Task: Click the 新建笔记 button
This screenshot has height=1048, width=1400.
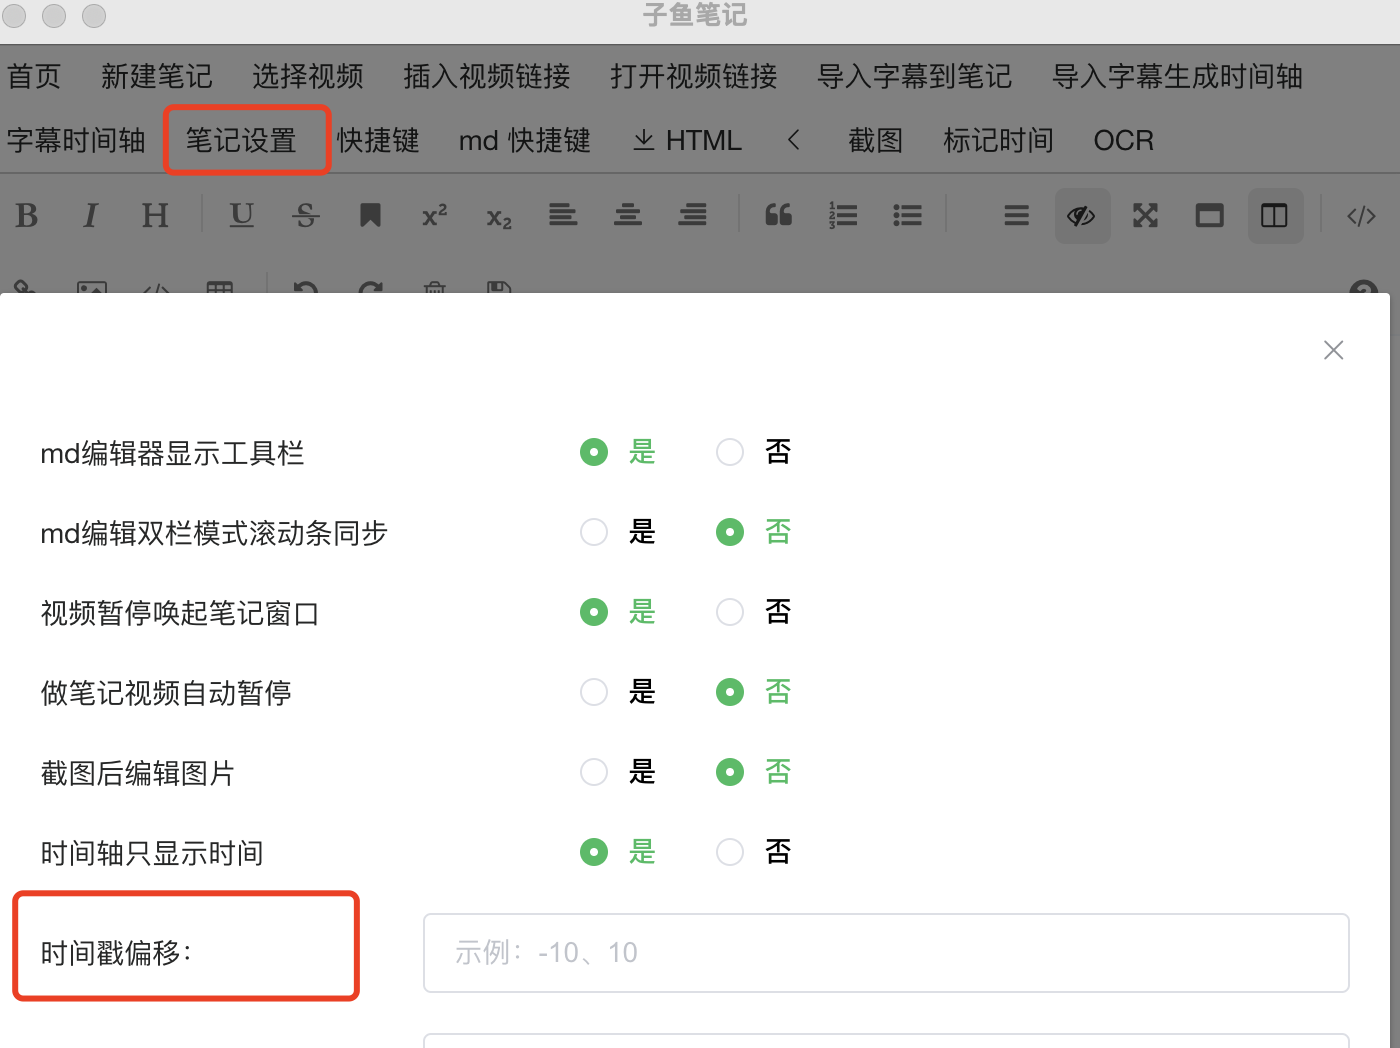Action: pos(157,76)
